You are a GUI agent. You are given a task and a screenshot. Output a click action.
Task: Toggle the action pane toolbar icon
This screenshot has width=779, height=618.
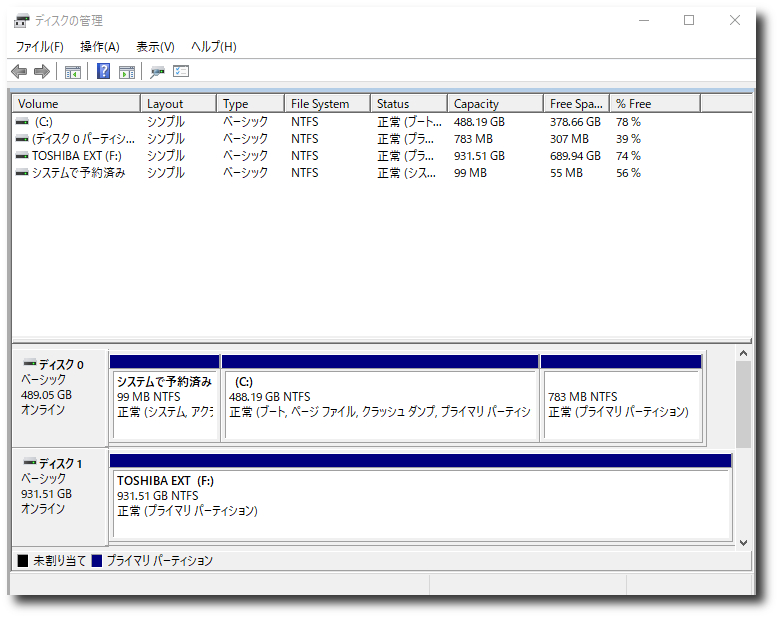(127, 72)
